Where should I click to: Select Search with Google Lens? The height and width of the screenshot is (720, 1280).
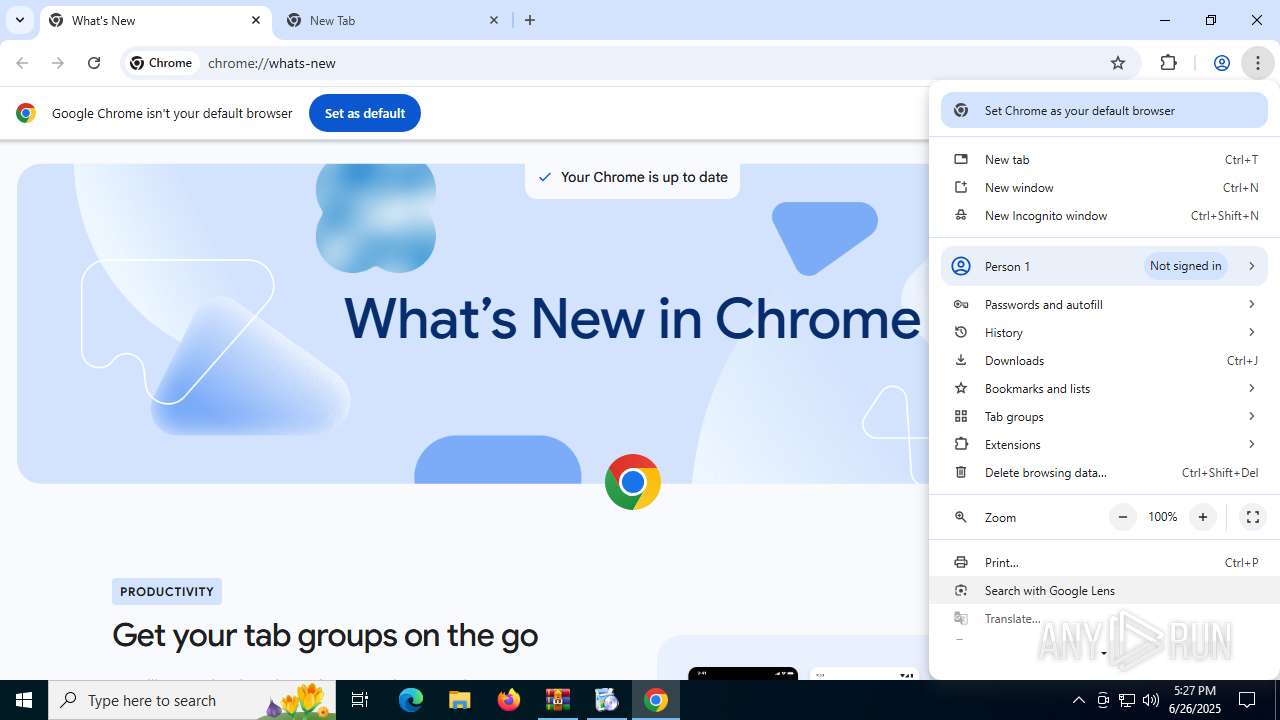pyautogui.click(x=1104, y=591)
